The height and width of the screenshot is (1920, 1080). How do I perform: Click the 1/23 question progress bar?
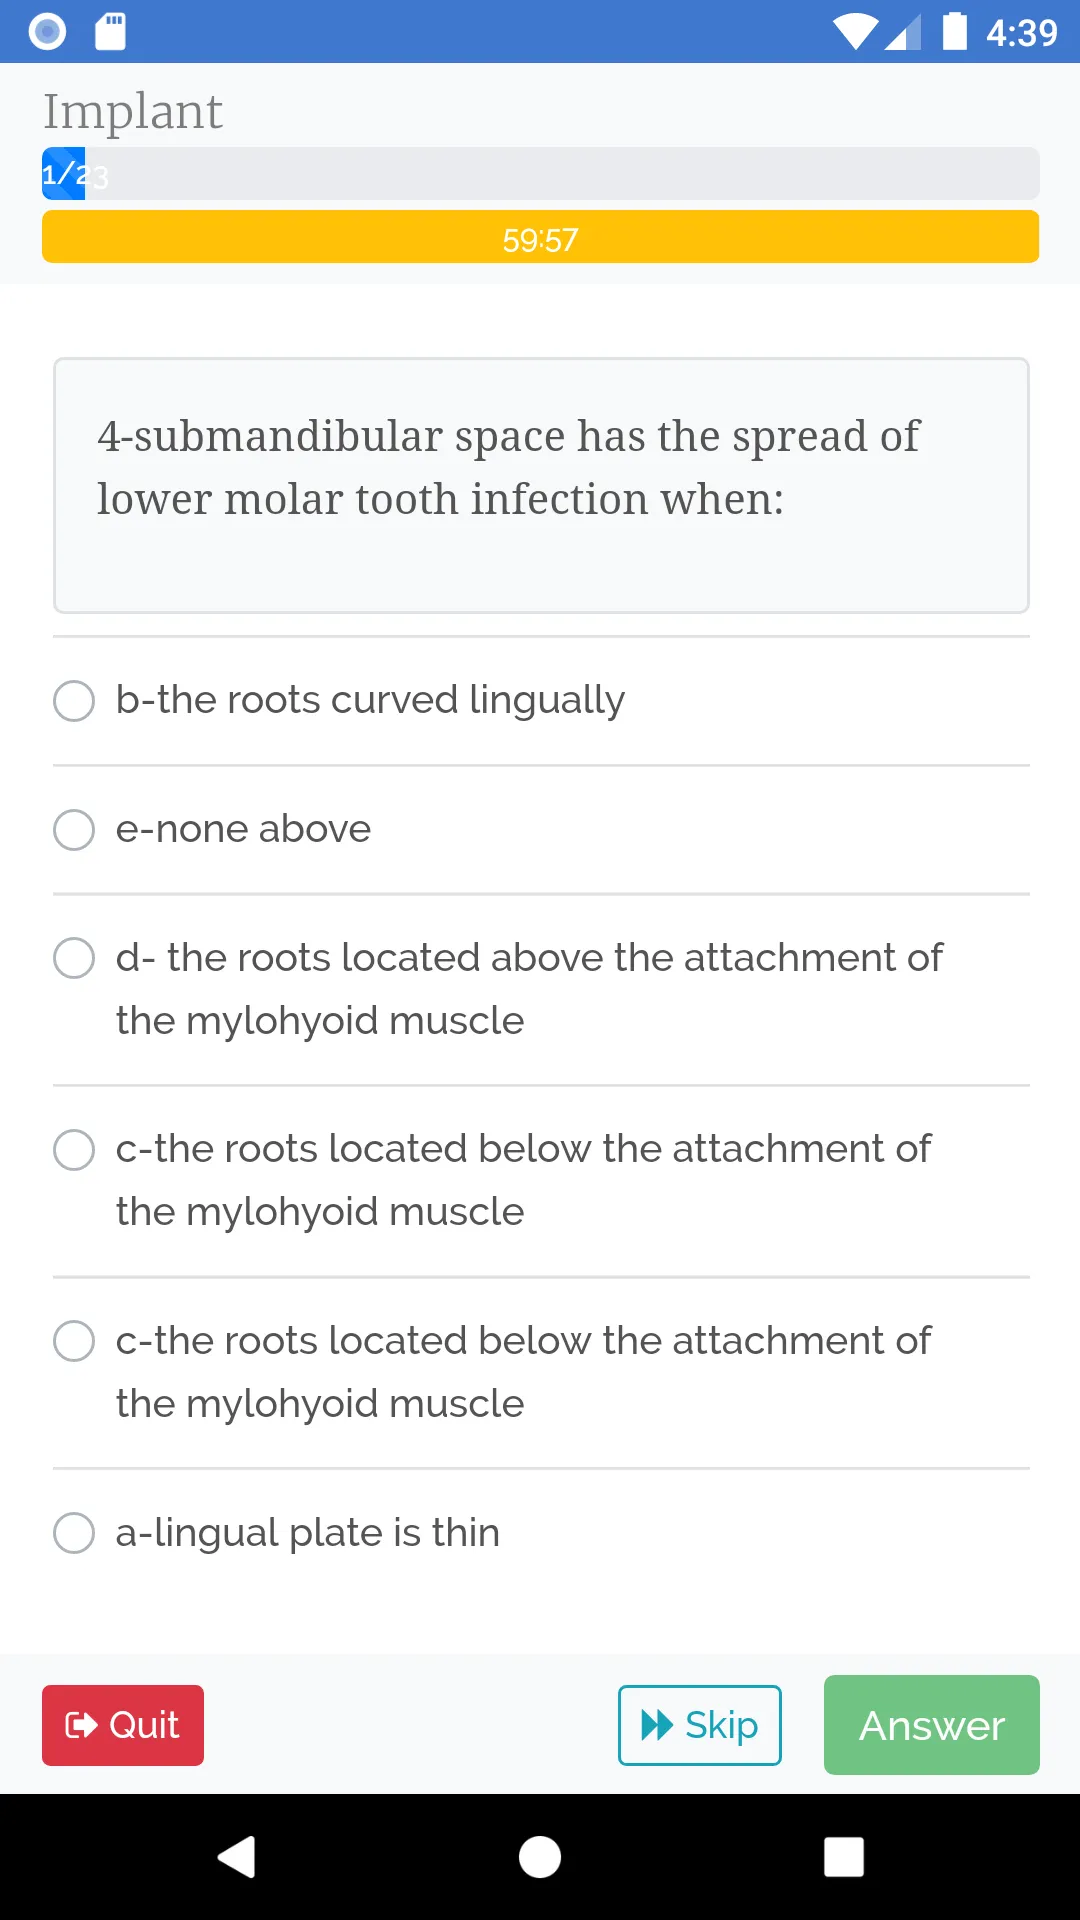(541, 174)
